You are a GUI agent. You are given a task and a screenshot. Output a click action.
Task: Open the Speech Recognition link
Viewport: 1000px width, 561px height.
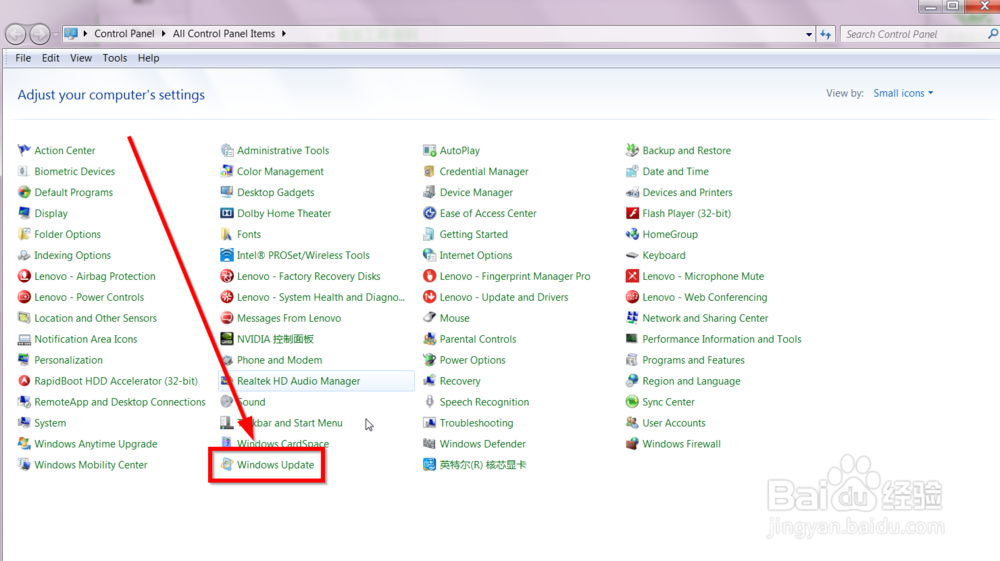coord(484,402)
